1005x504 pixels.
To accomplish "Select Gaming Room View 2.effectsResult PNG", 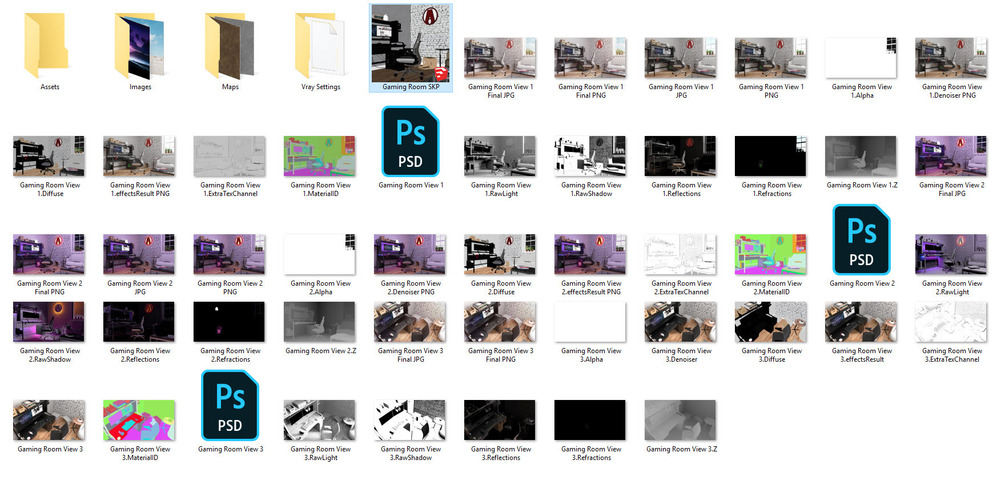I will tap(591, 255).
